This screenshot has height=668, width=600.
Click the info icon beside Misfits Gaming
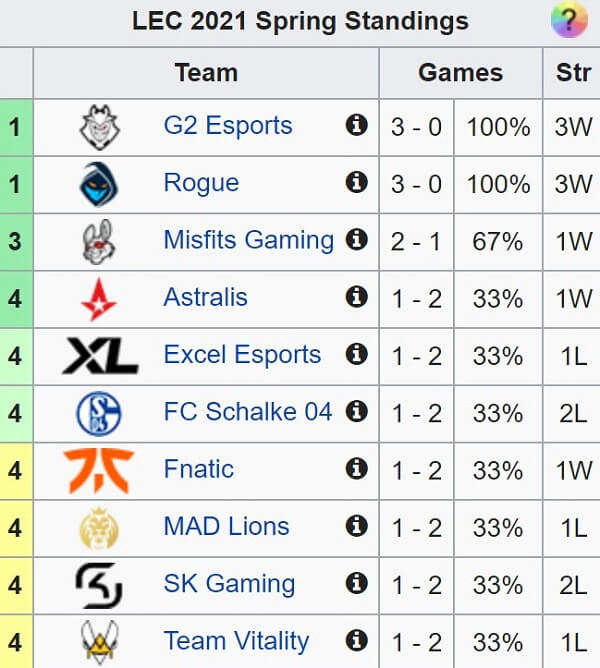click(x=357, y=239)
